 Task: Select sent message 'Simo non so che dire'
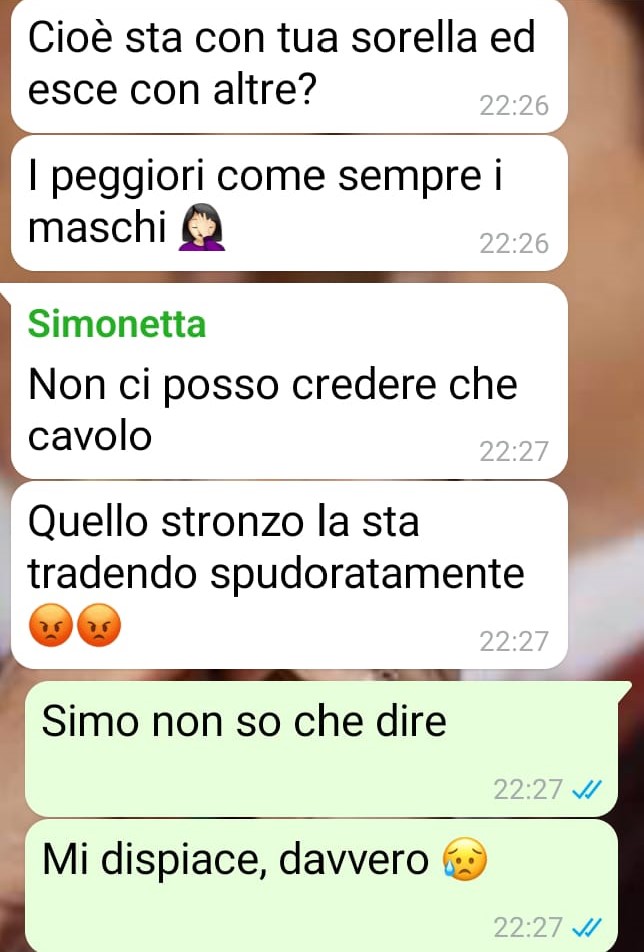[322, 749]
